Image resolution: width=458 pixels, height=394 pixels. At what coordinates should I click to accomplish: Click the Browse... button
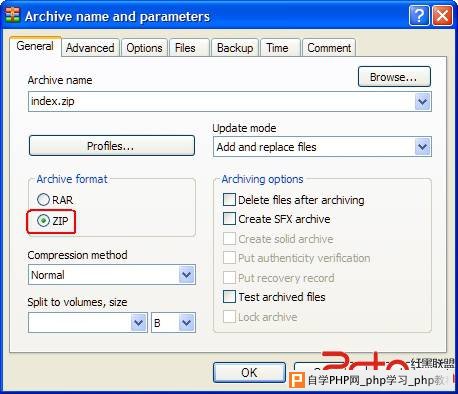coord(394,77)
